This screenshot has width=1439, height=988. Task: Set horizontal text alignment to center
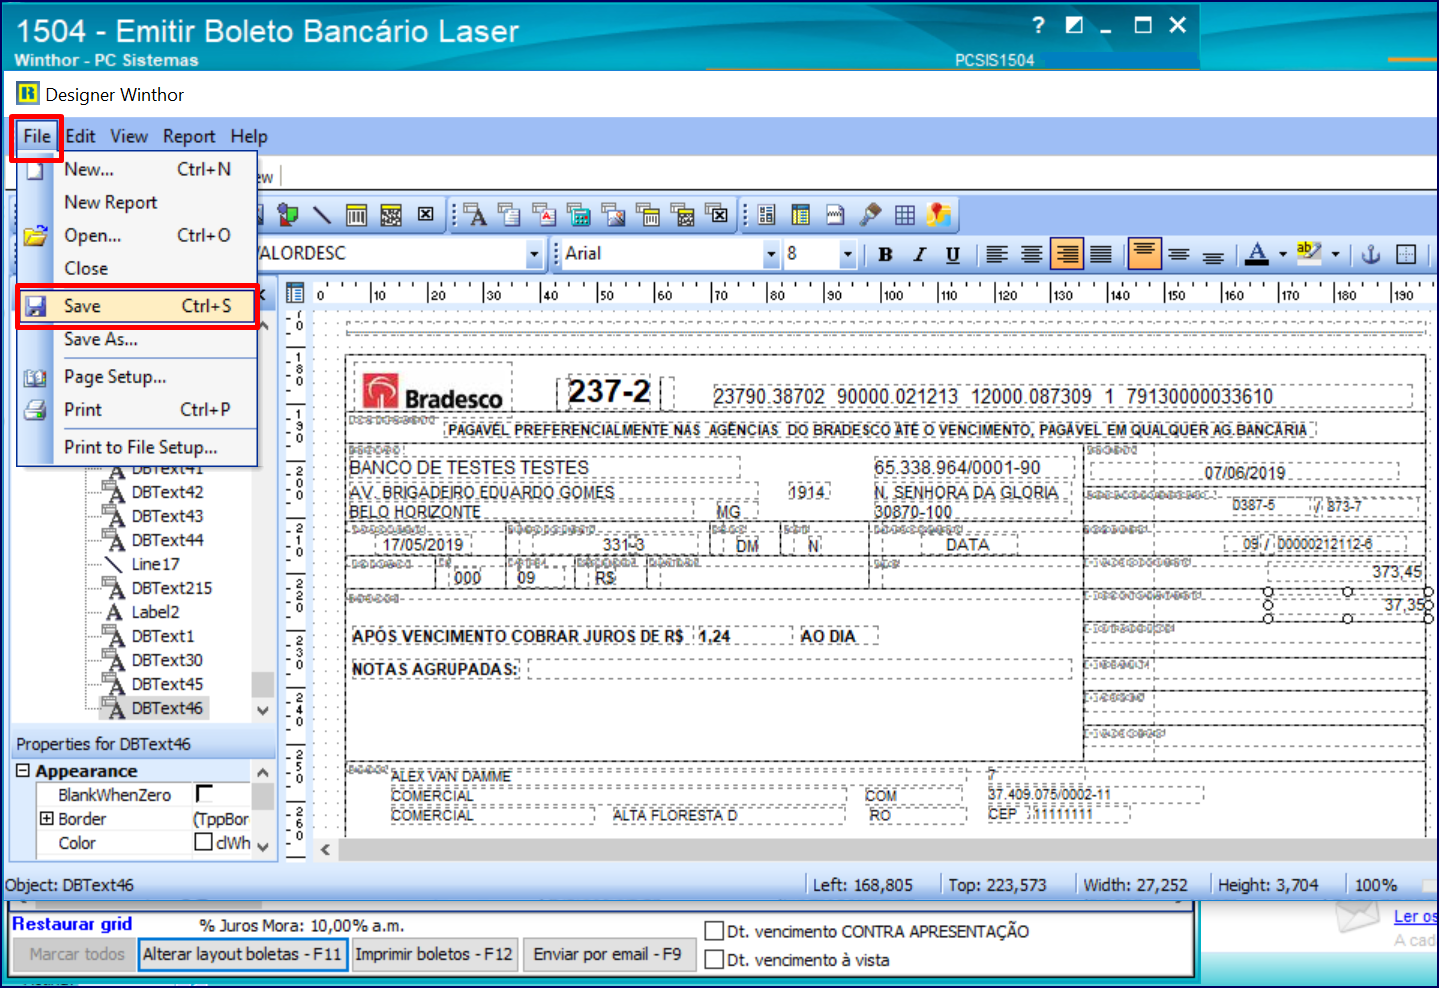pos(1032,254)
